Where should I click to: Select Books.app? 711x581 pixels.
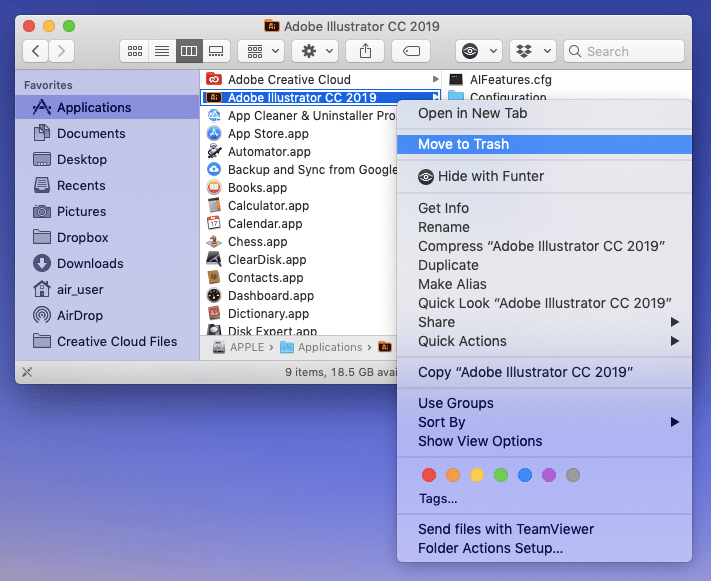[299, 188]
